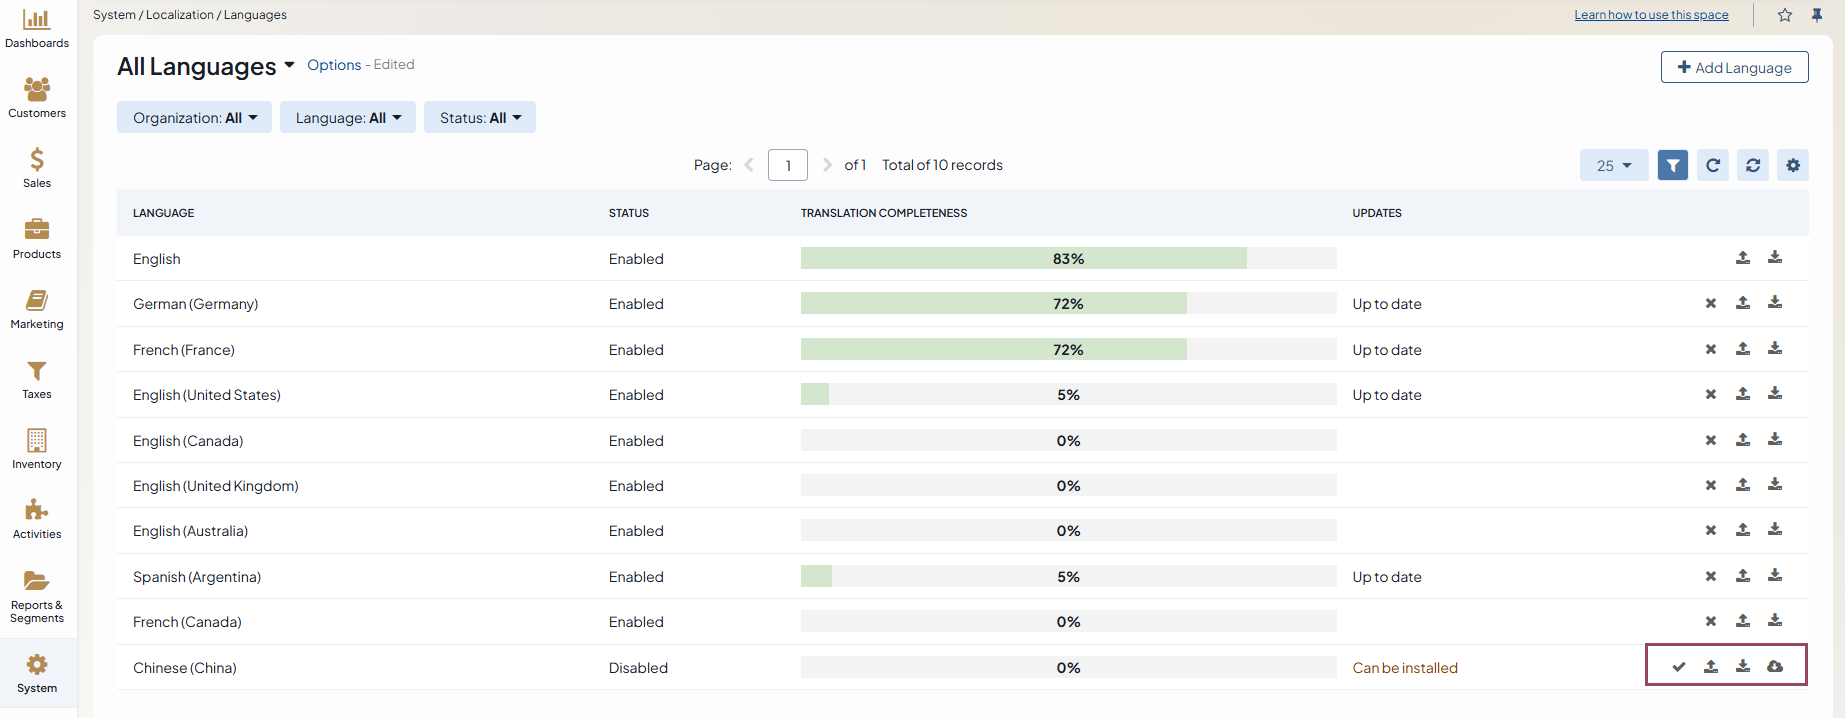Click the grid refresh button

[1713, 165]
